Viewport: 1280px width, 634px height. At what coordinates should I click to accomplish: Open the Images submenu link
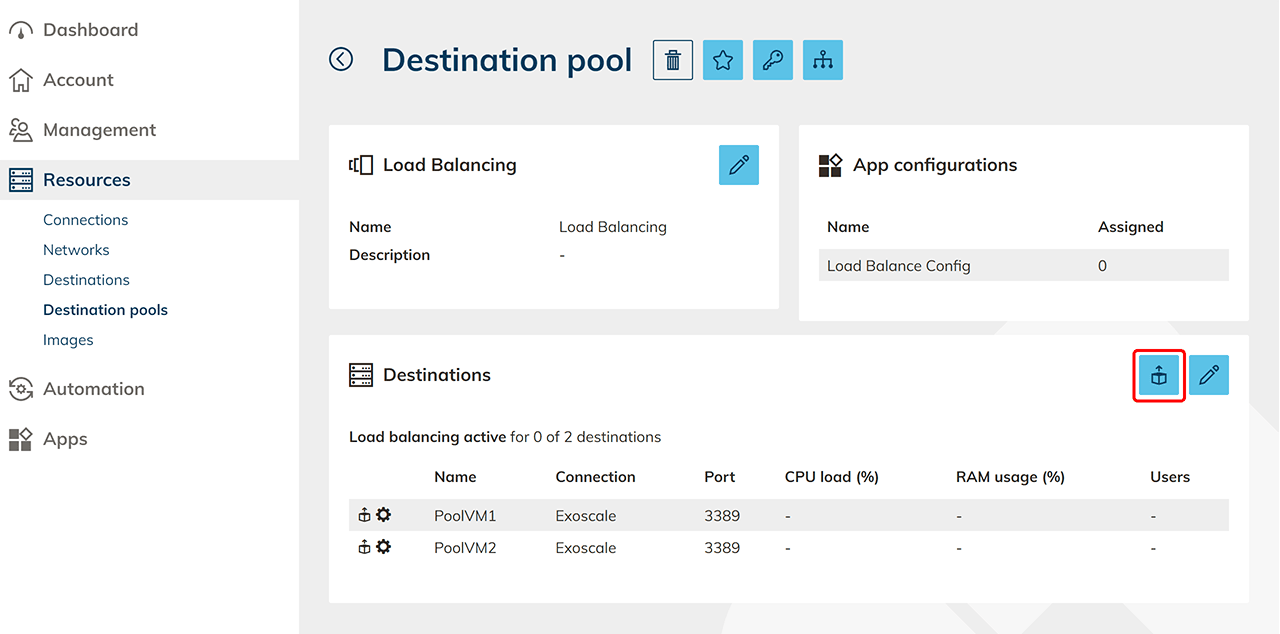(x=68, y=340)
